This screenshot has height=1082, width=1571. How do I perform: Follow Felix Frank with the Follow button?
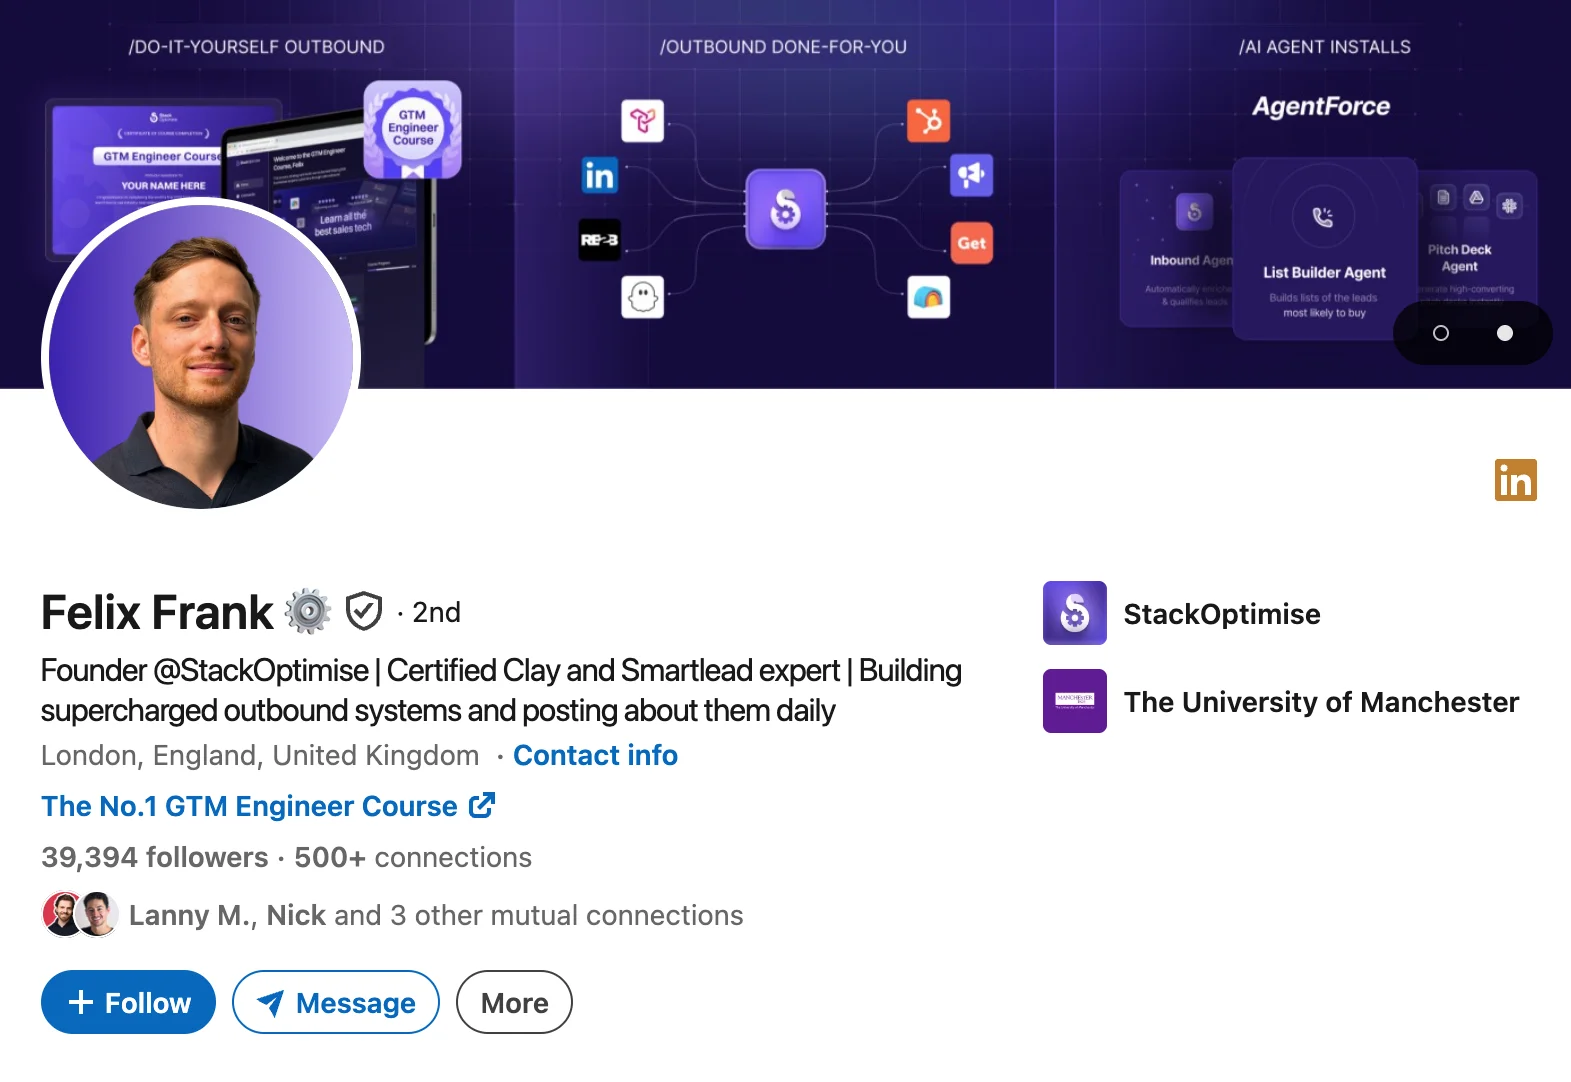(x=128, y=1002)
